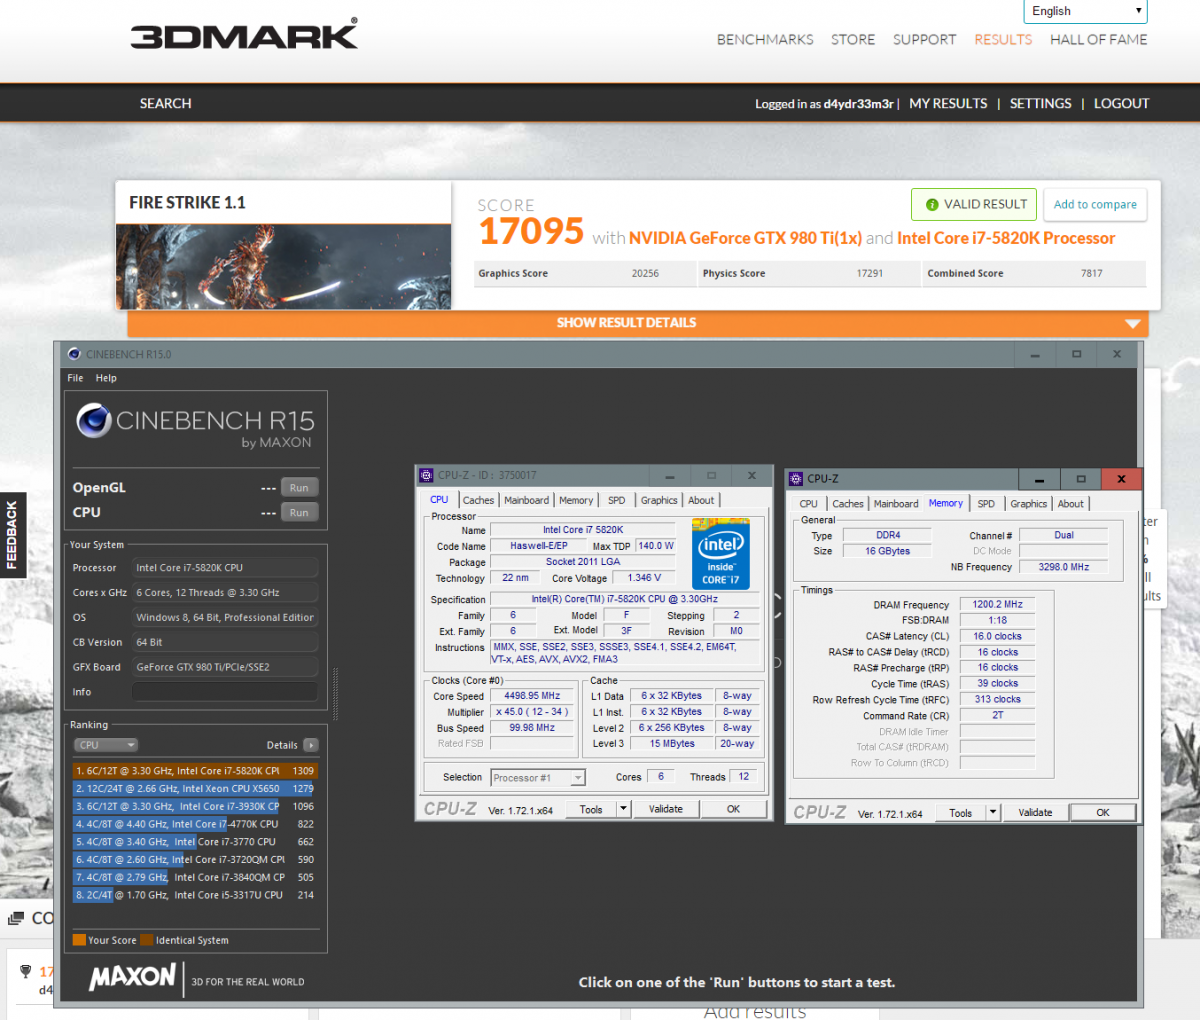
Task: Click the Your Score orange legend square
Action: pos(79,940)
